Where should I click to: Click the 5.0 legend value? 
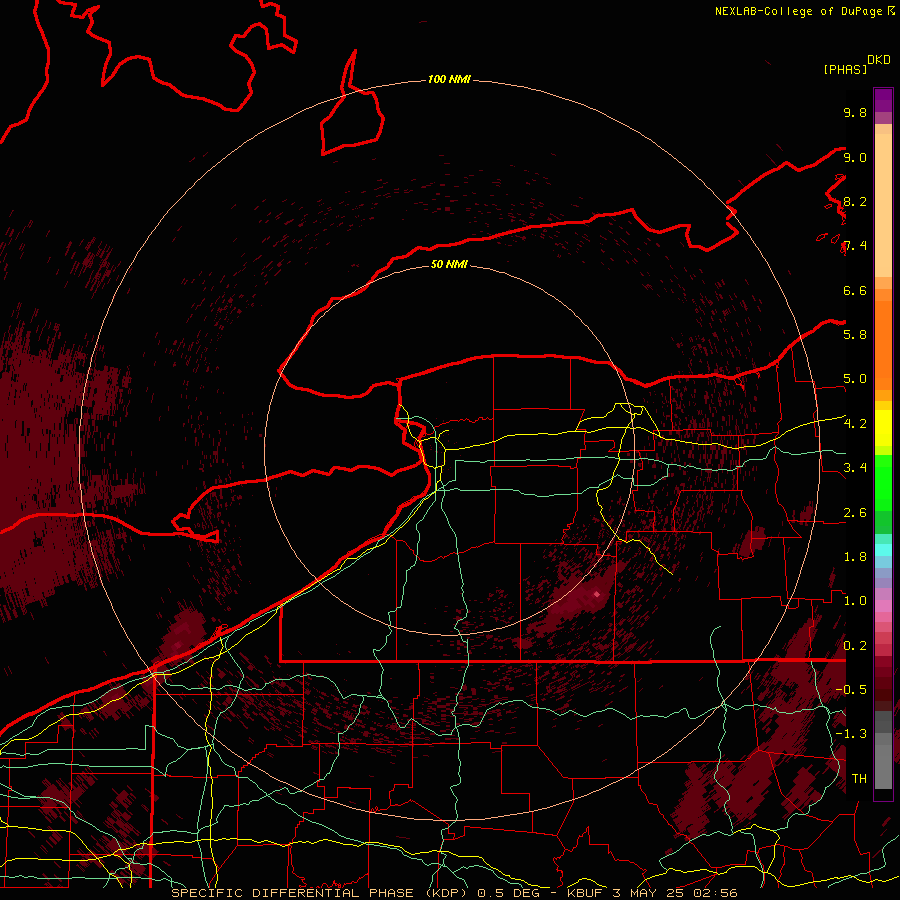point(855,379)
